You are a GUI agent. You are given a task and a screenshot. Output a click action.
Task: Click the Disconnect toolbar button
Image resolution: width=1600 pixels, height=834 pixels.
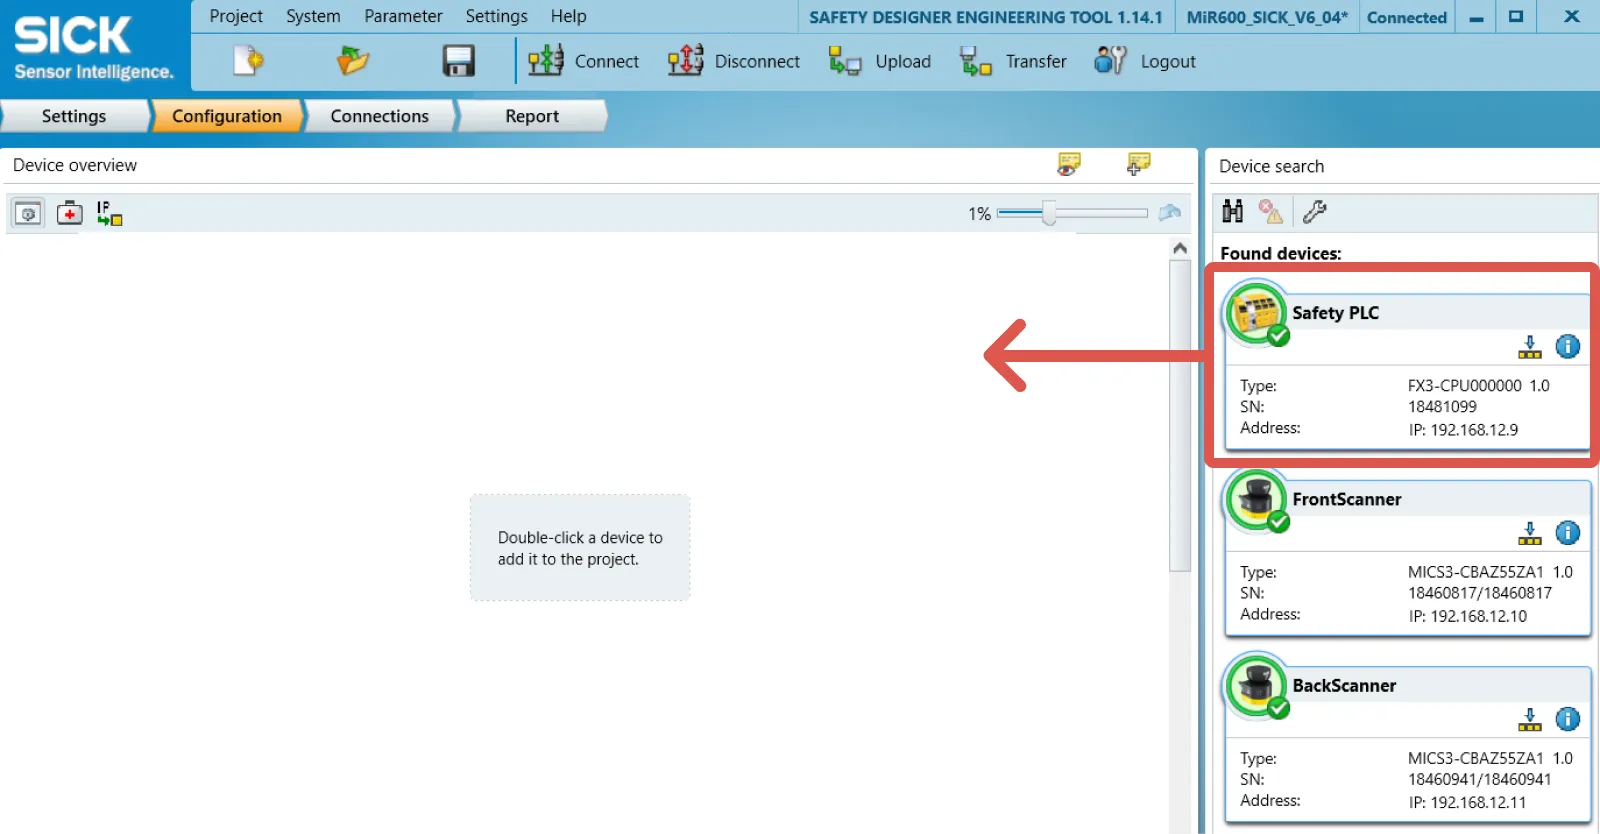[x=733, y=61]
